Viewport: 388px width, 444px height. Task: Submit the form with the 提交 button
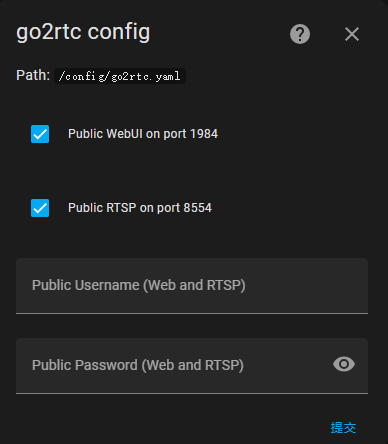coord(343,427)
